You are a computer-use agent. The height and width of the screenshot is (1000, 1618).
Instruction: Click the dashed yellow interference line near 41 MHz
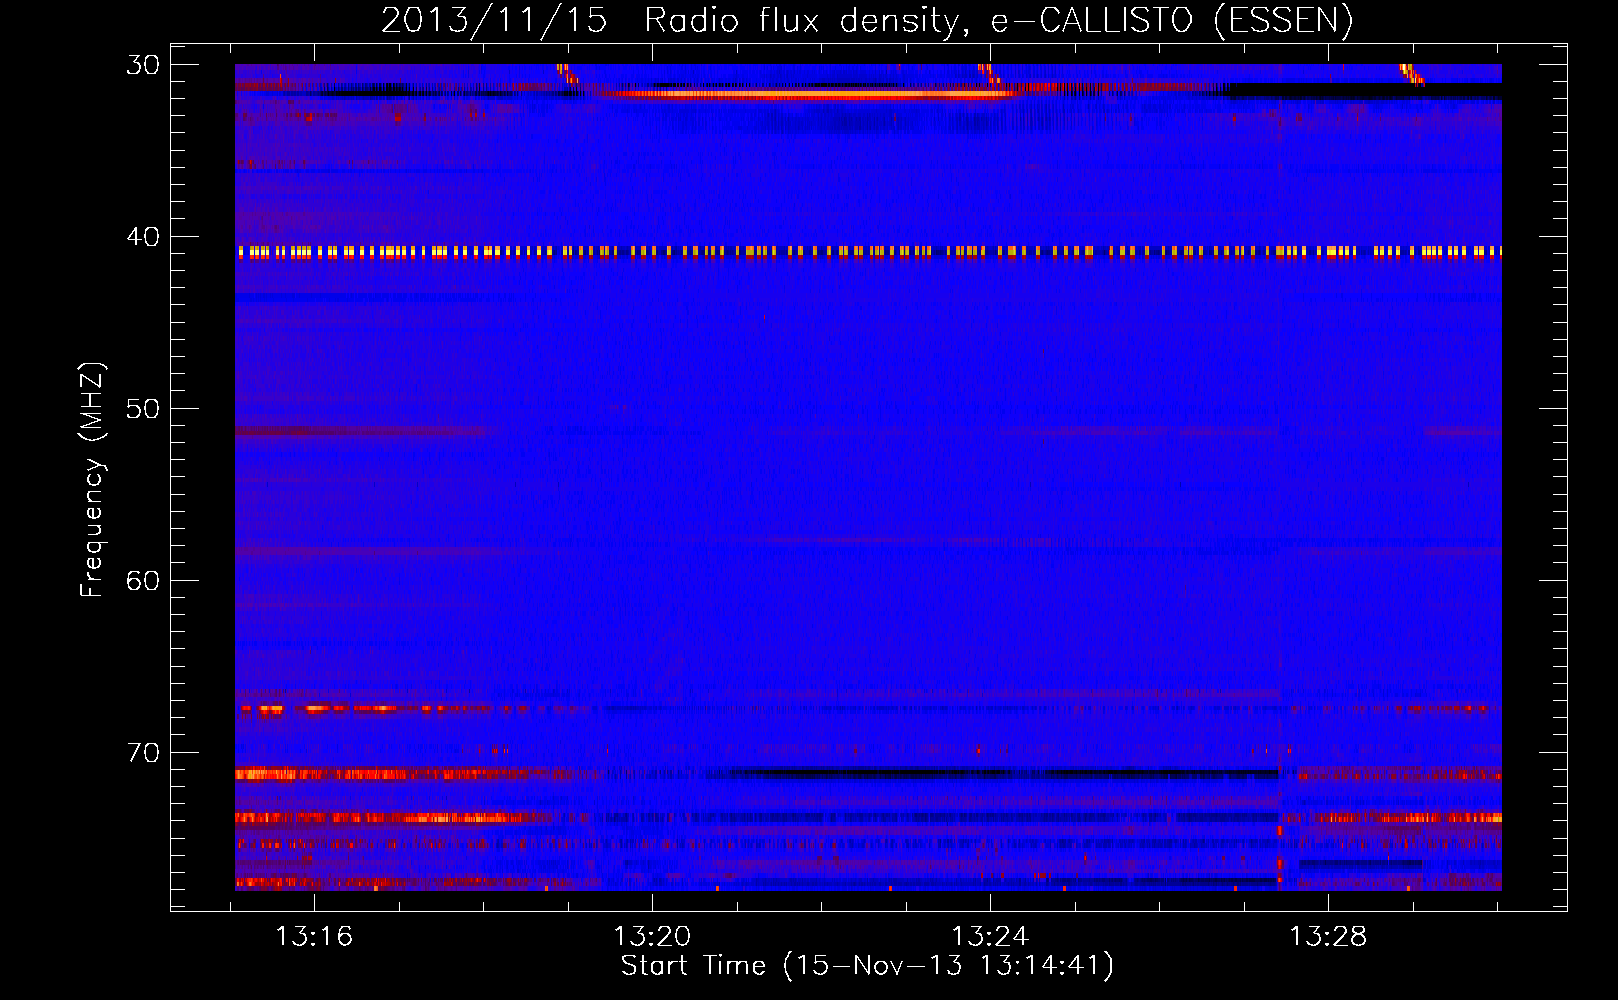pyautogui.click(x=868, y=252)
